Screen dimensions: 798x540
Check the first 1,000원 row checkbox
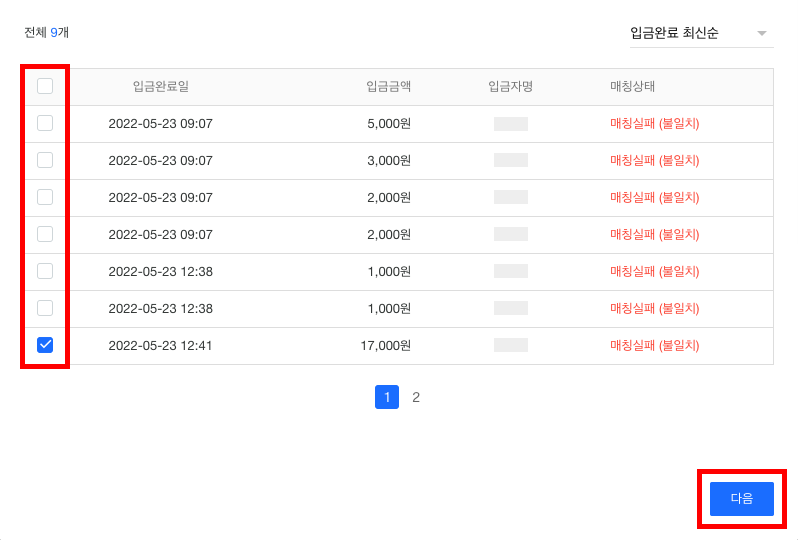[45, 271]
